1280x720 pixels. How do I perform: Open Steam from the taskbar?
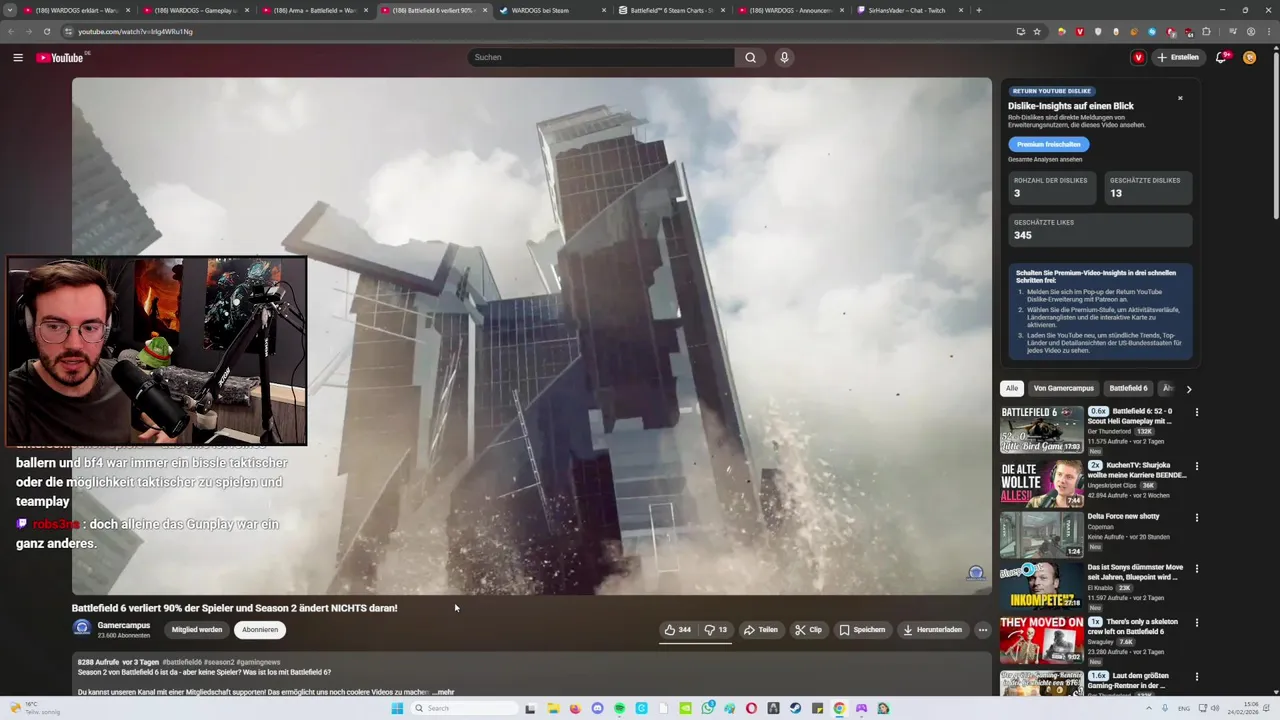(795, 708)
